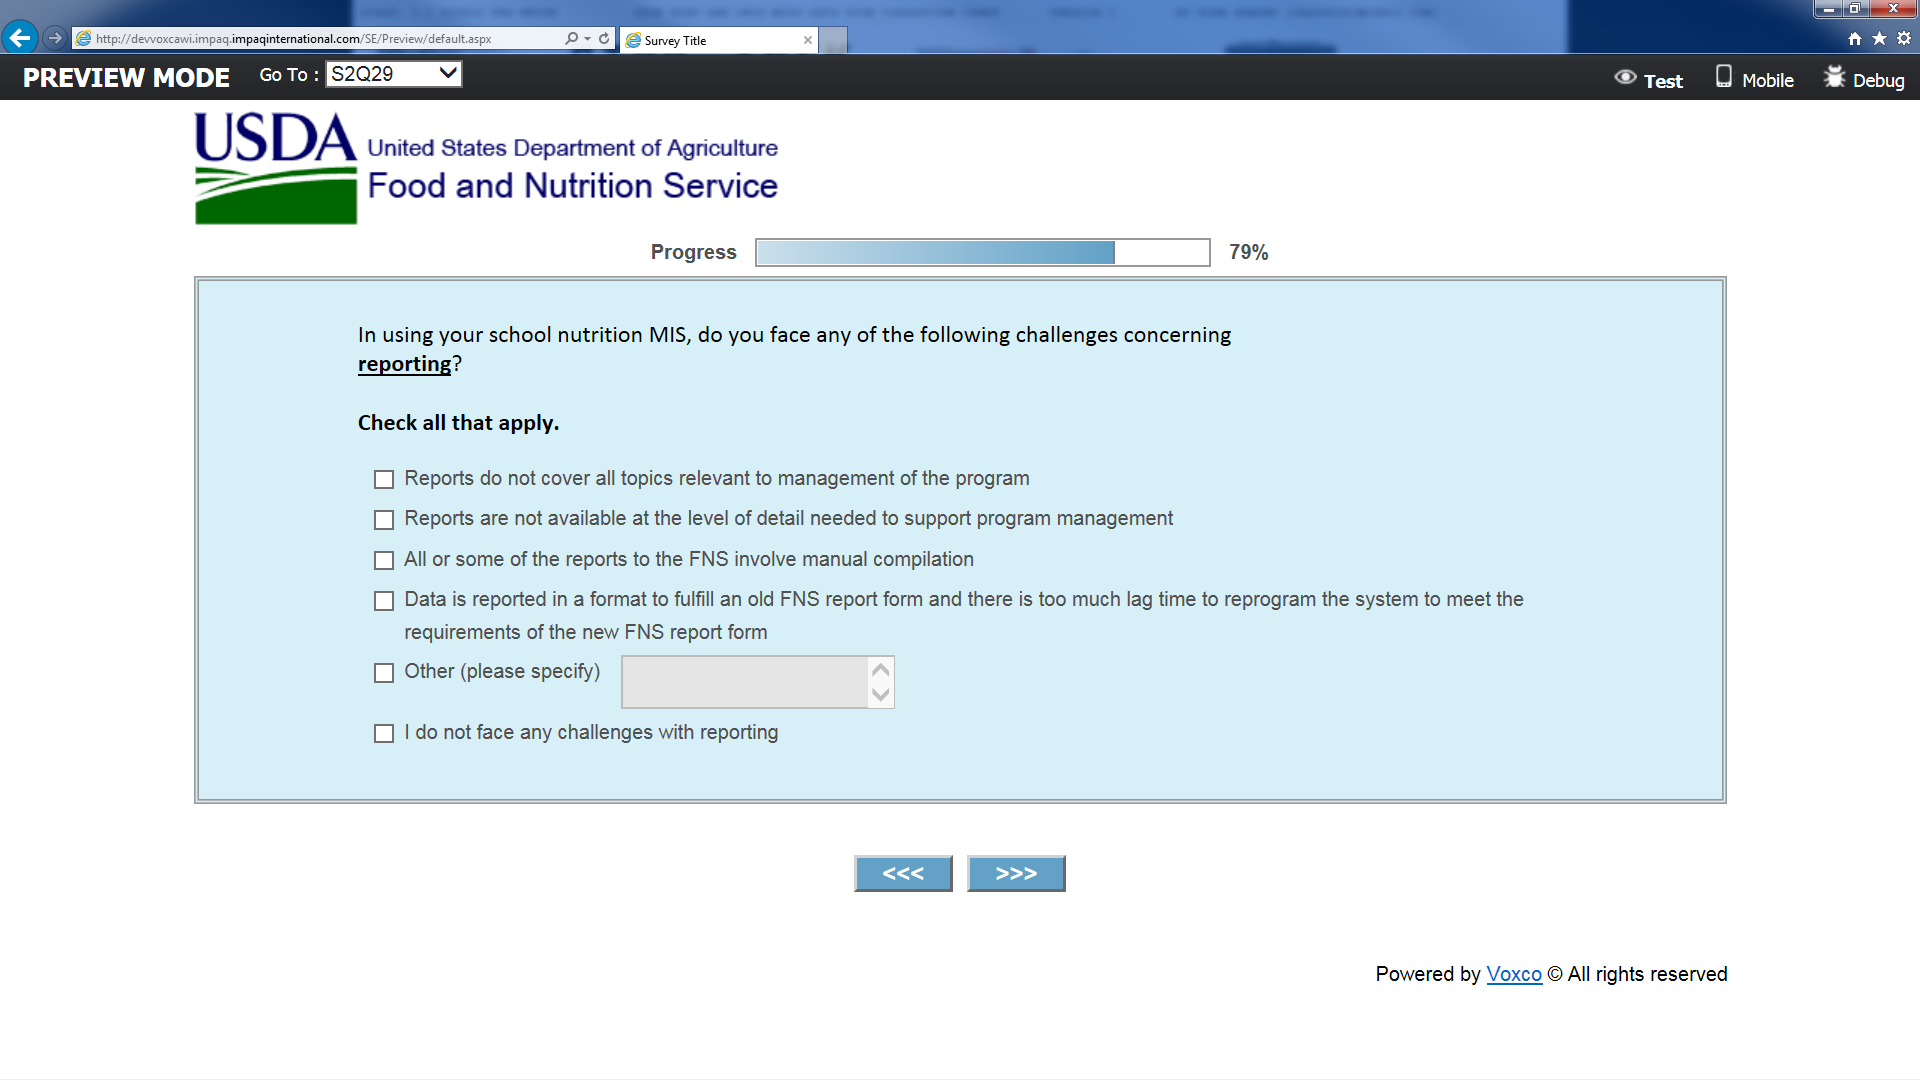Open the Voxco link in footer
Image resolution: width=1920 pixels, height=1080 pixels.
click(x=1513, y=974)
